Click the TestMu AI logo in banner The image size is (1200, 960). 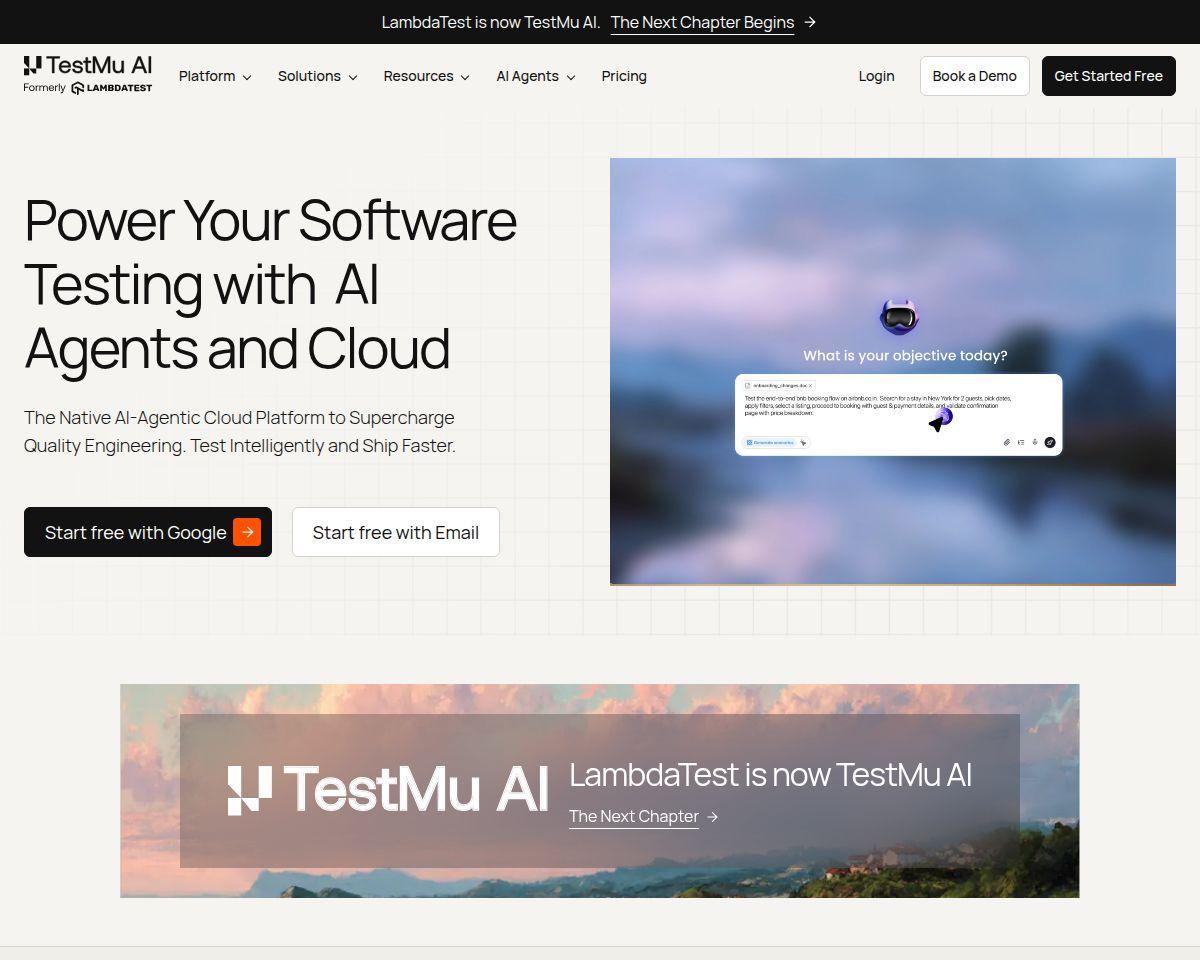click(388, 790)
